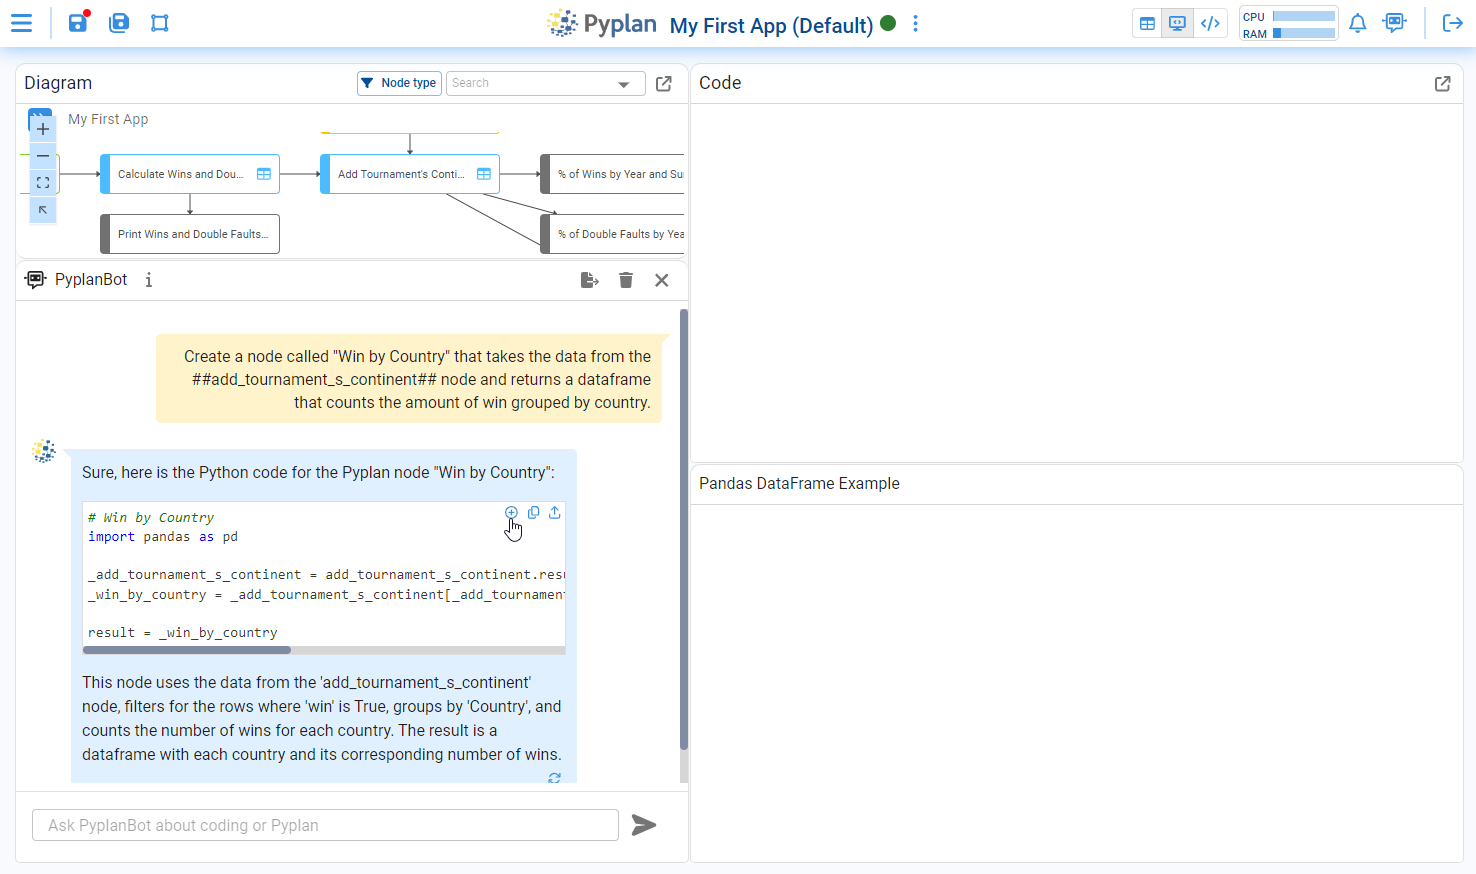Select the Add Tournament's Conti... node
The image size is (1476, 874).
click(410, 174)
